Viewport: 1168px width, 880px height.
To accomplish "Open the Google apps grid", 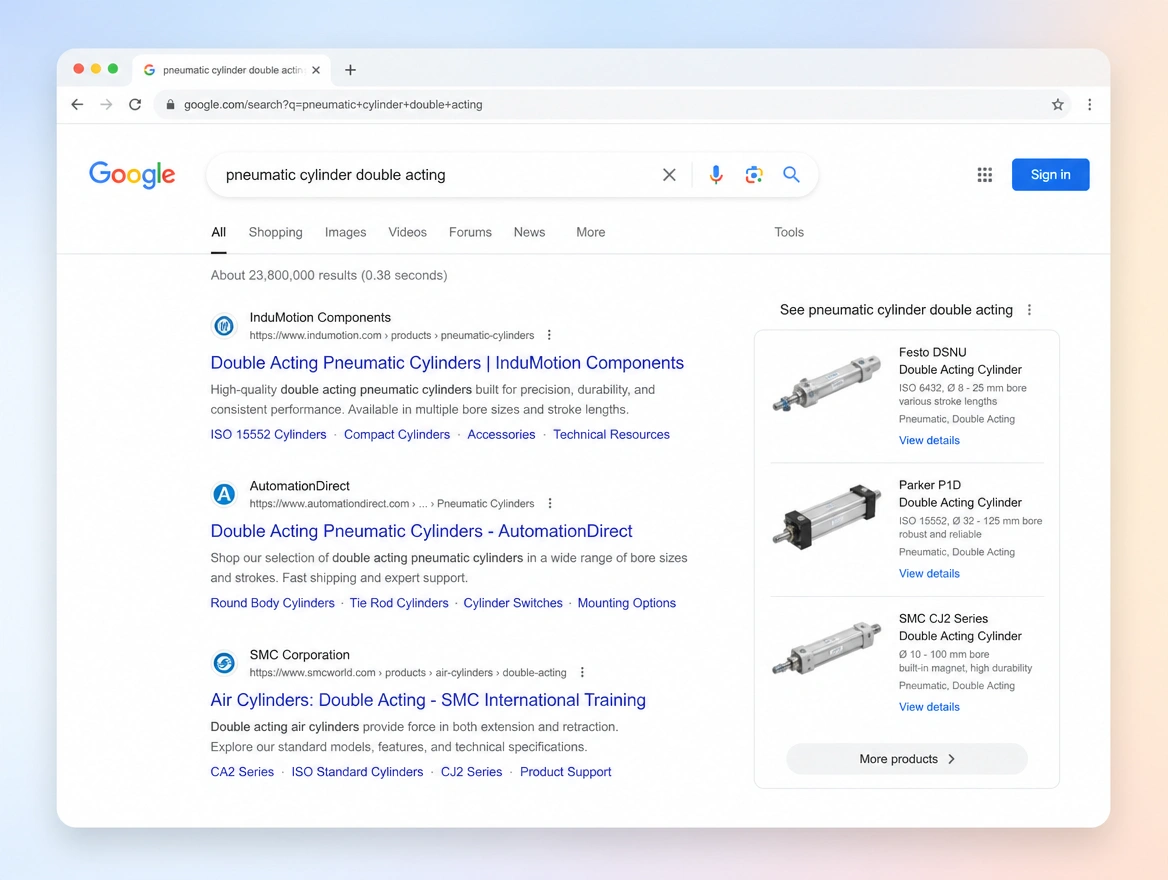I will [x=985, y=174].
